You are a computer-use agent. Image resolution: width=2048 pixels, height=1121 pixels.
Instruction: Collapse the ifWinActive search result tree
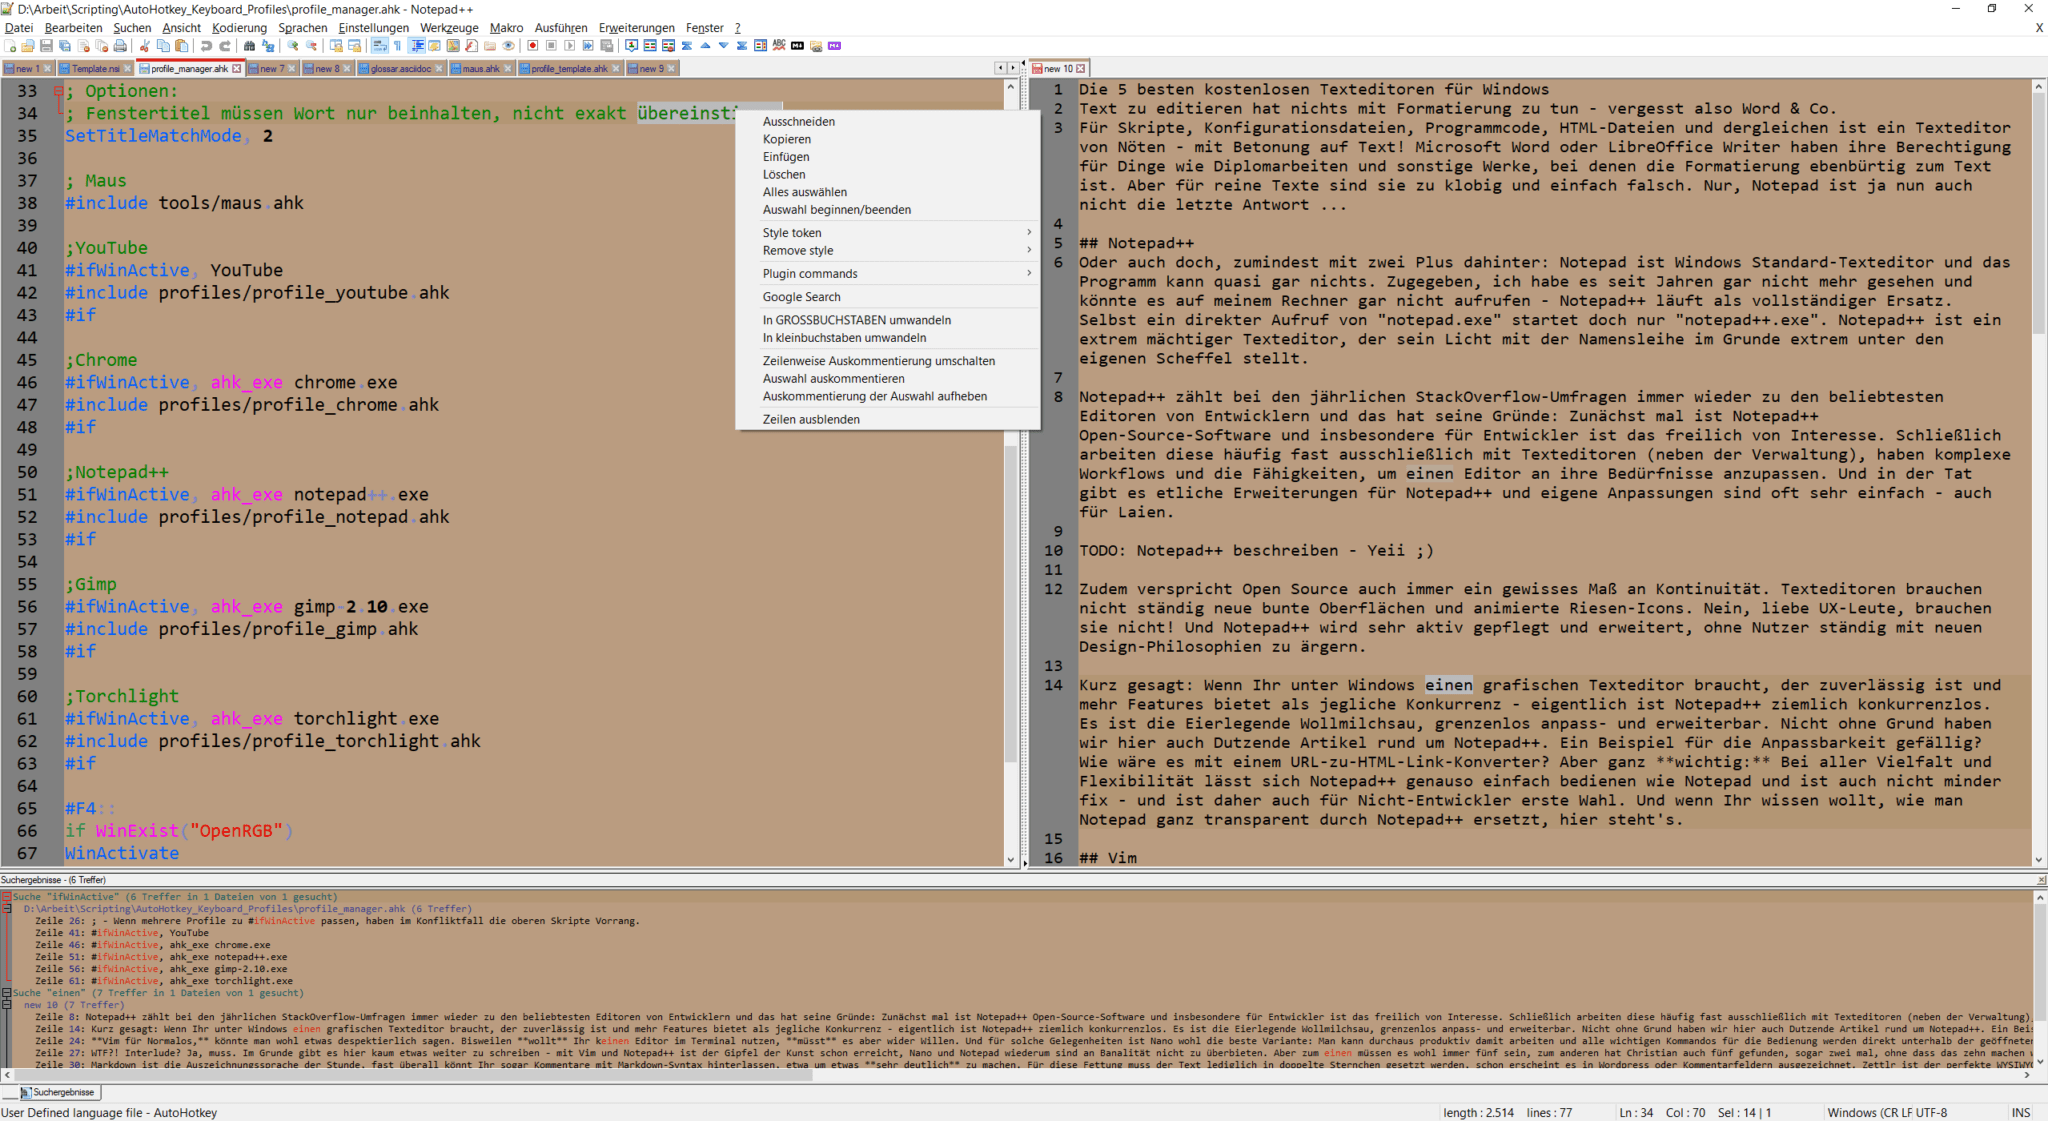click(x=6, y=897)
